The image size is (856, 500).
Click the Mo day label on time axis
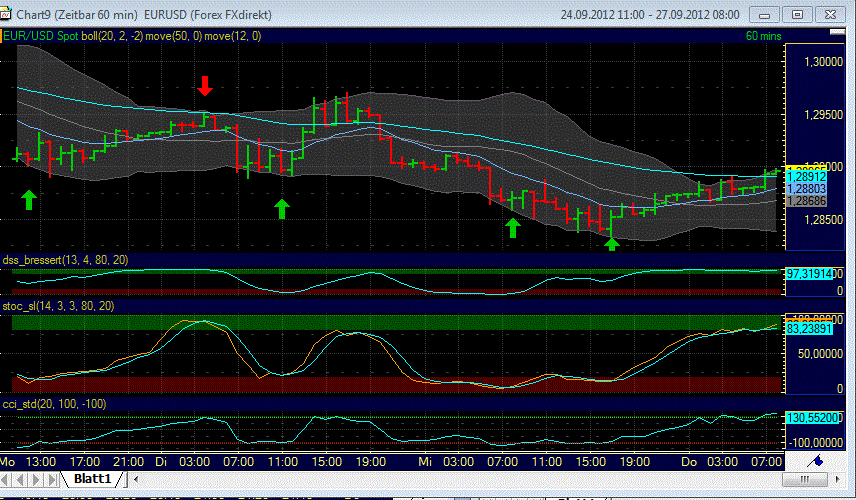pyautogui.click(x=8, y=462)
